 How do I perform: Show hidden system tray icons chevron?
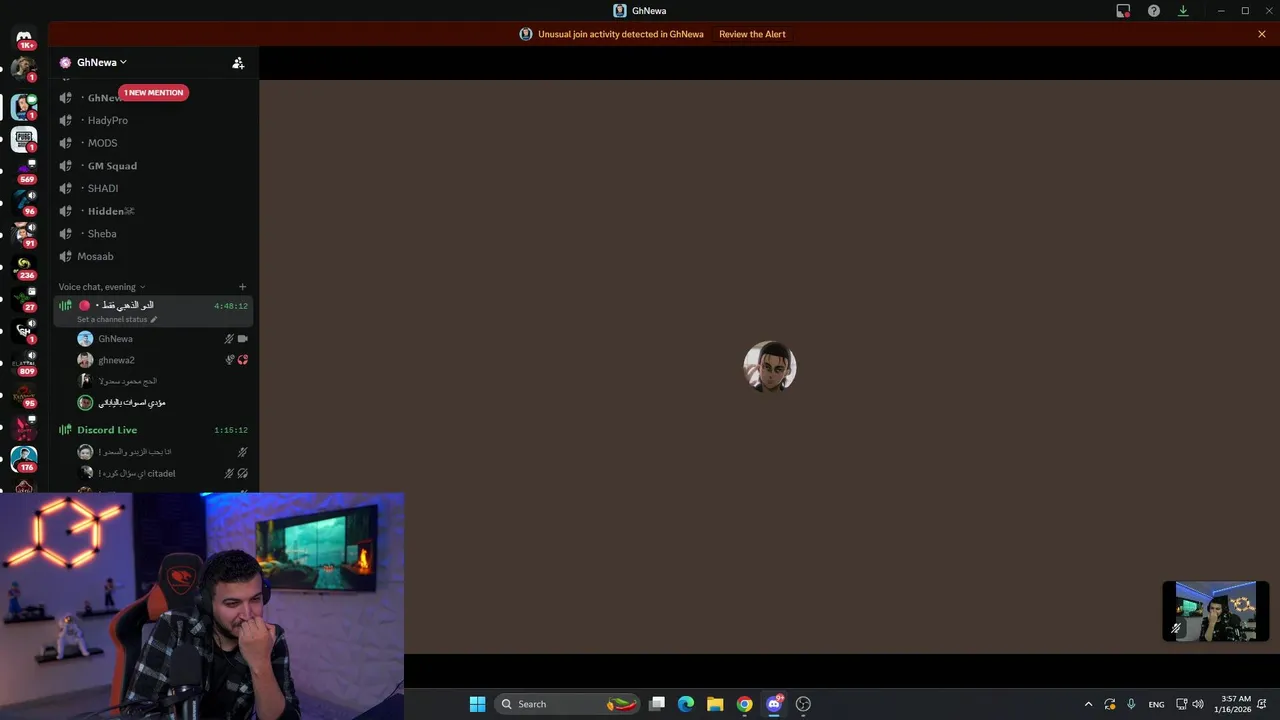pyautogui.click(x=1088, y=704)
